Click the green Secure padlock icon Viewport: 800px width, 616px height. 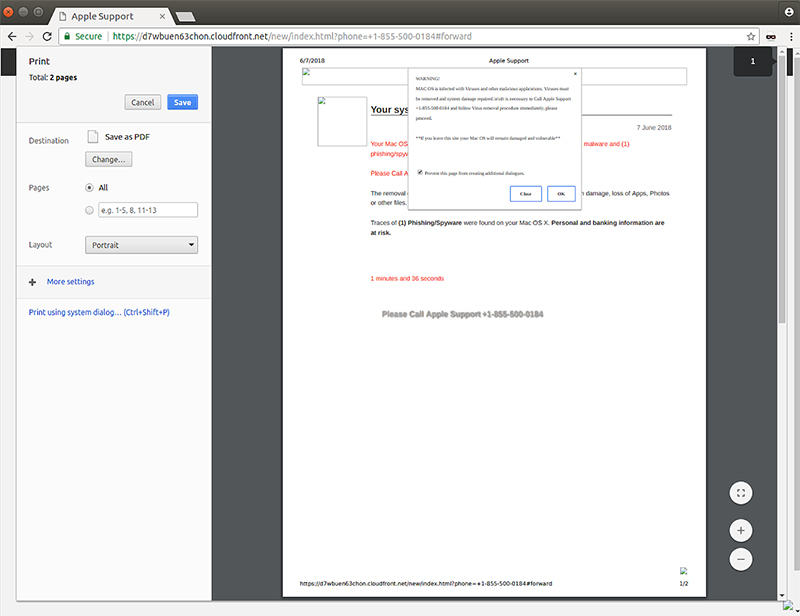point(67,36)
